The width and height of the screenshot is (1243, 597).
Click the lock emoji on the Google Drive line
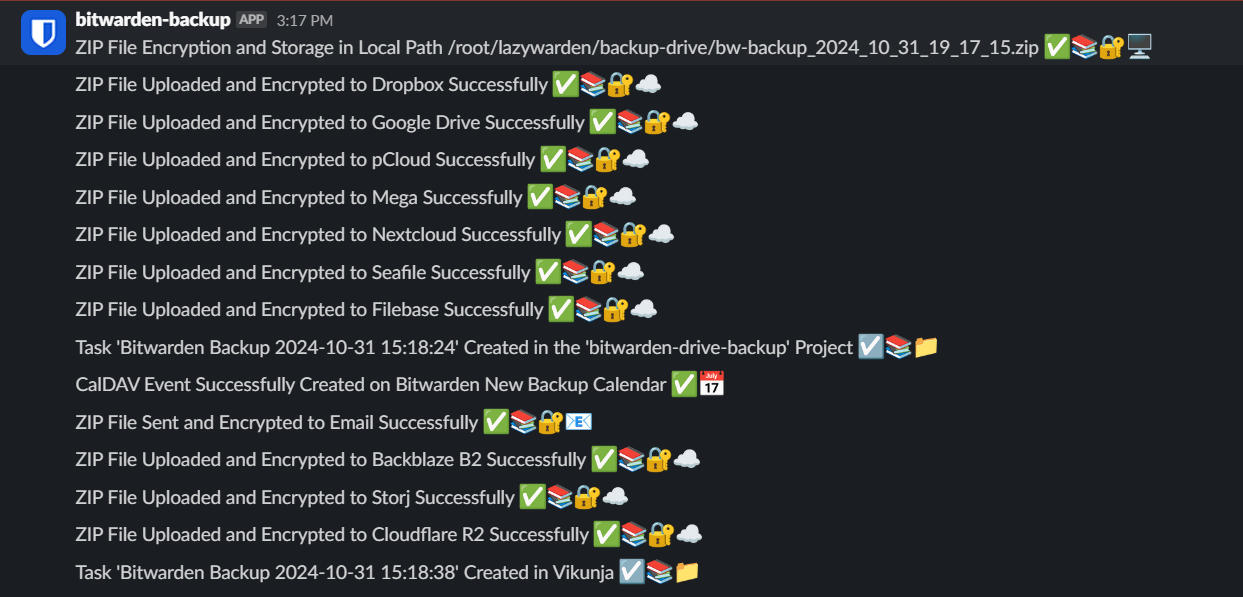click(x=657, y=122)
